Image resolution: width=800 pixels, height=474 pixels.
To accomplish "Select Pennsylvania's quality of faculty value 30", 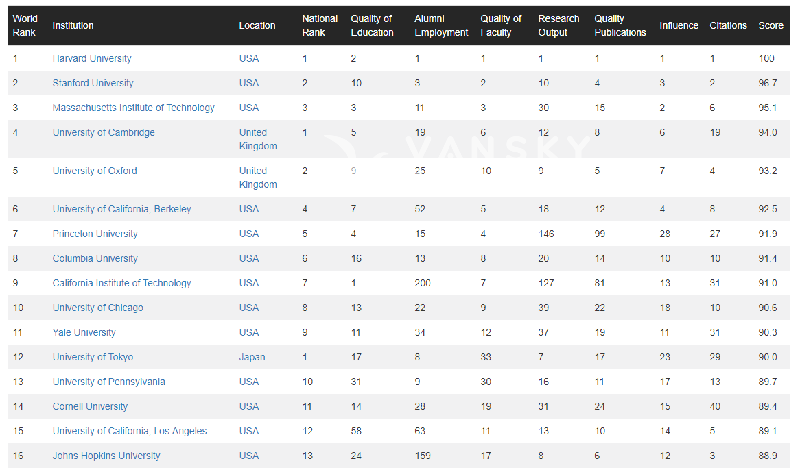I will point(486,382).
